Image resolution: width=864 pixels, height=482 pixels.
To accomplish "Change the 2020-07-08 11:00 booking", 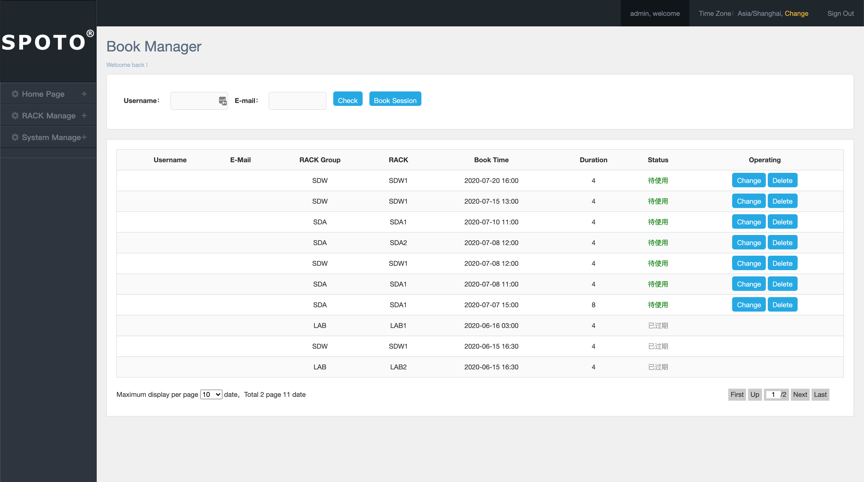I will 748,284.
